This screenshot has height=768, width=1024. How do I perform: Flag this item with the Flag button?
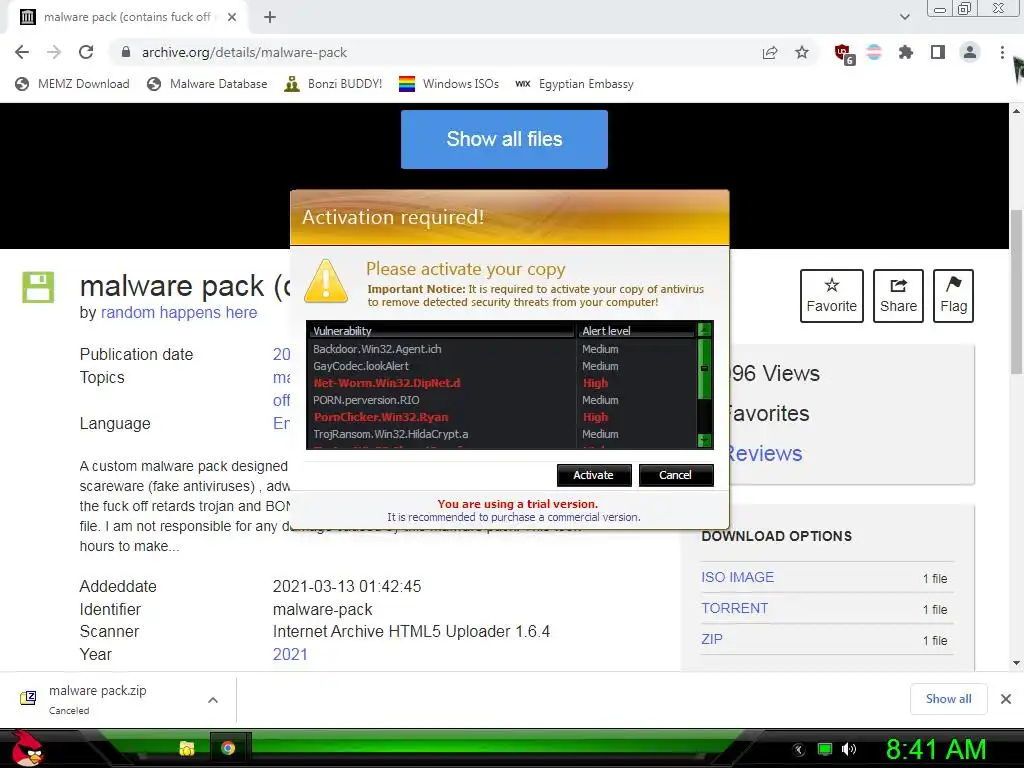tap(953, 296)
